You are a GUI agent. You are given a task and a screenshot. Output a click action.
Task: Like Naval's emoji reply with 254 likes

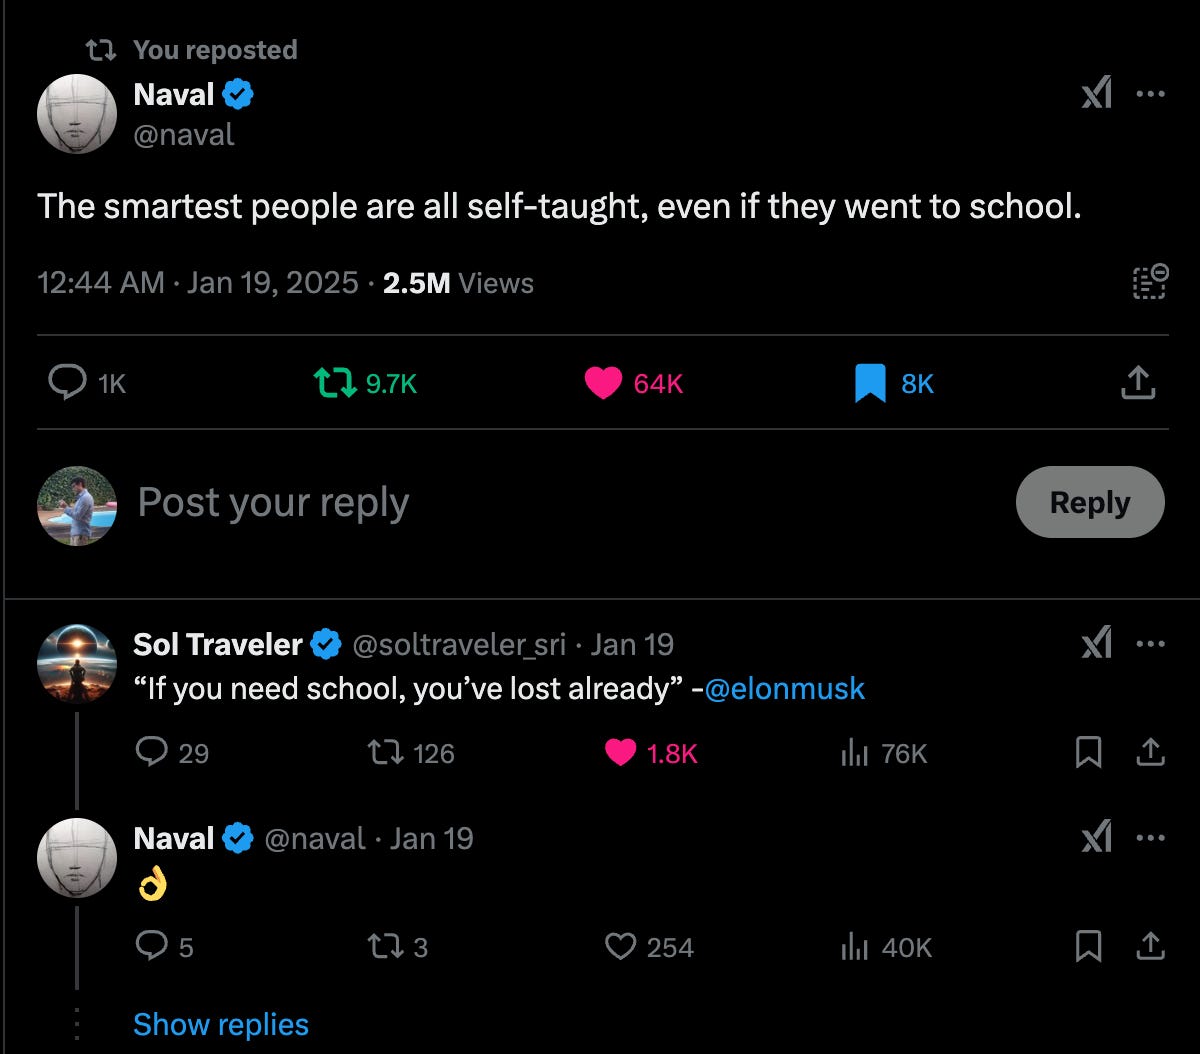tap(621, 946)
